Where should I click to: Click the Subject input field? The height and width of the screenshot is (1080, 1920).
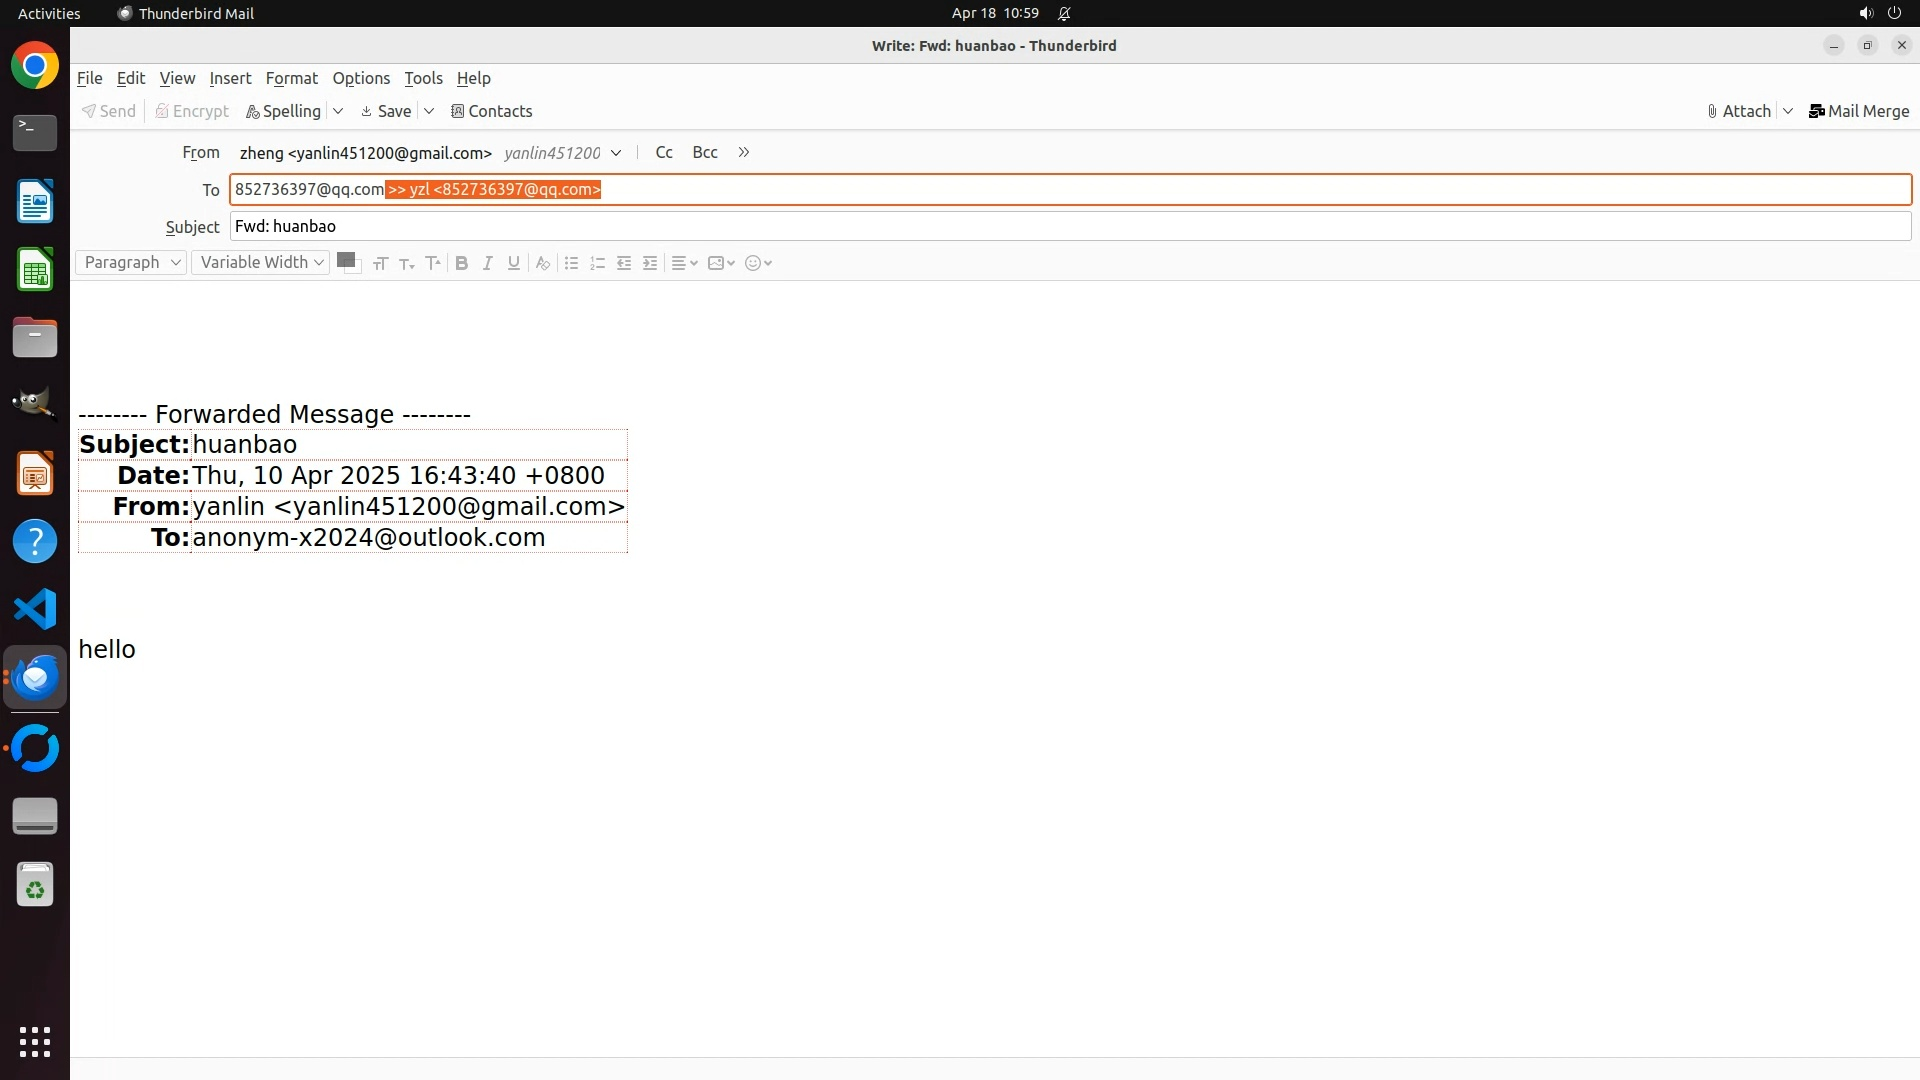[x=1070, y=226]
